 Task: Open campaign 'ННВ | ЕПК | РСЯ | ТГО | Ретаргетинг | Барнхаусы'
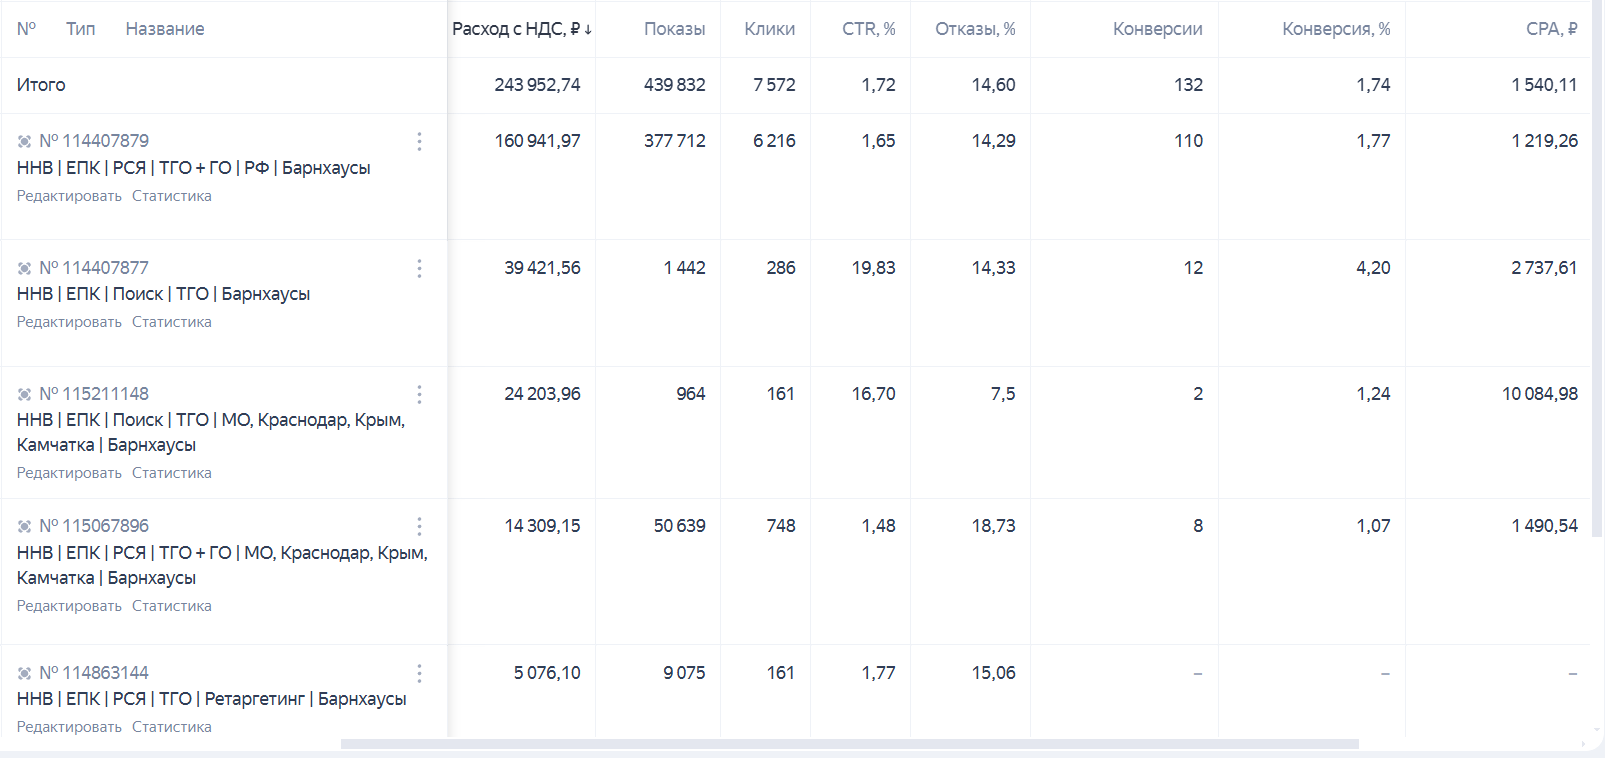click(211, 699)
